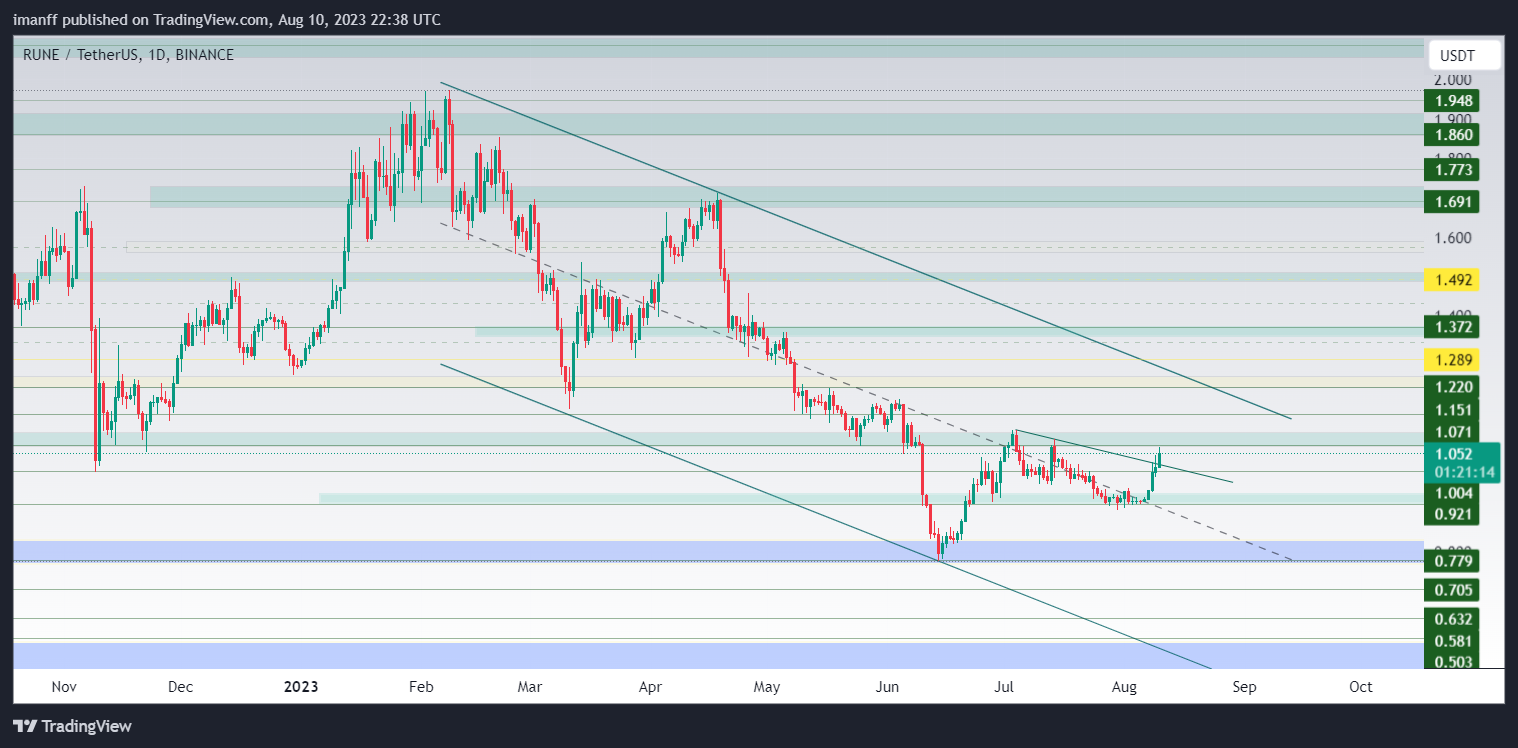1518x748 pixels.
Task: Click Dec on the time axis
Action: point(180,687)
